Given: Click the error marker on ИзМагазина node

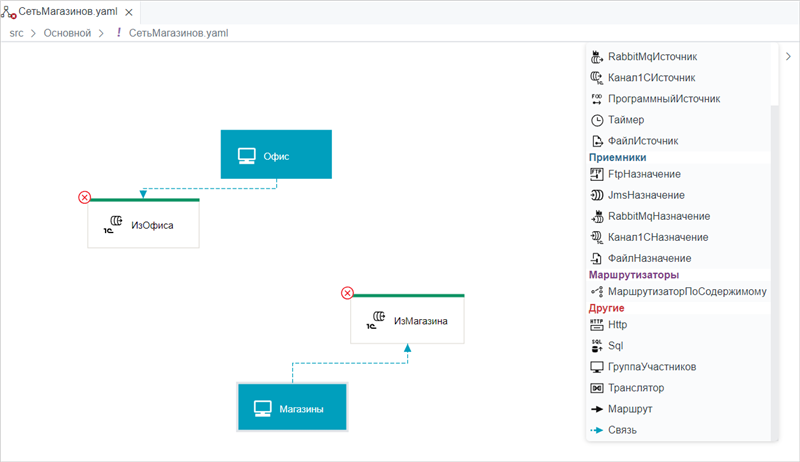Looking at the screenshot, I should click(x=347, y=293).
